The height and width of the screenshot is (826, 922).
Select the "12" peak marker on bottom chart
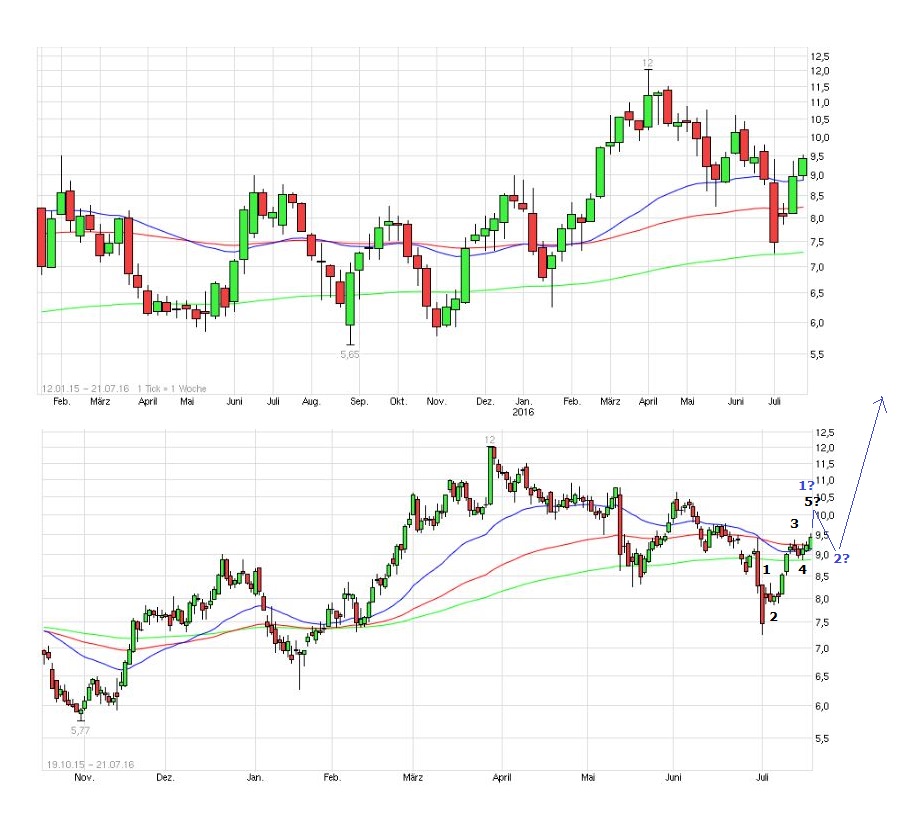489,439
